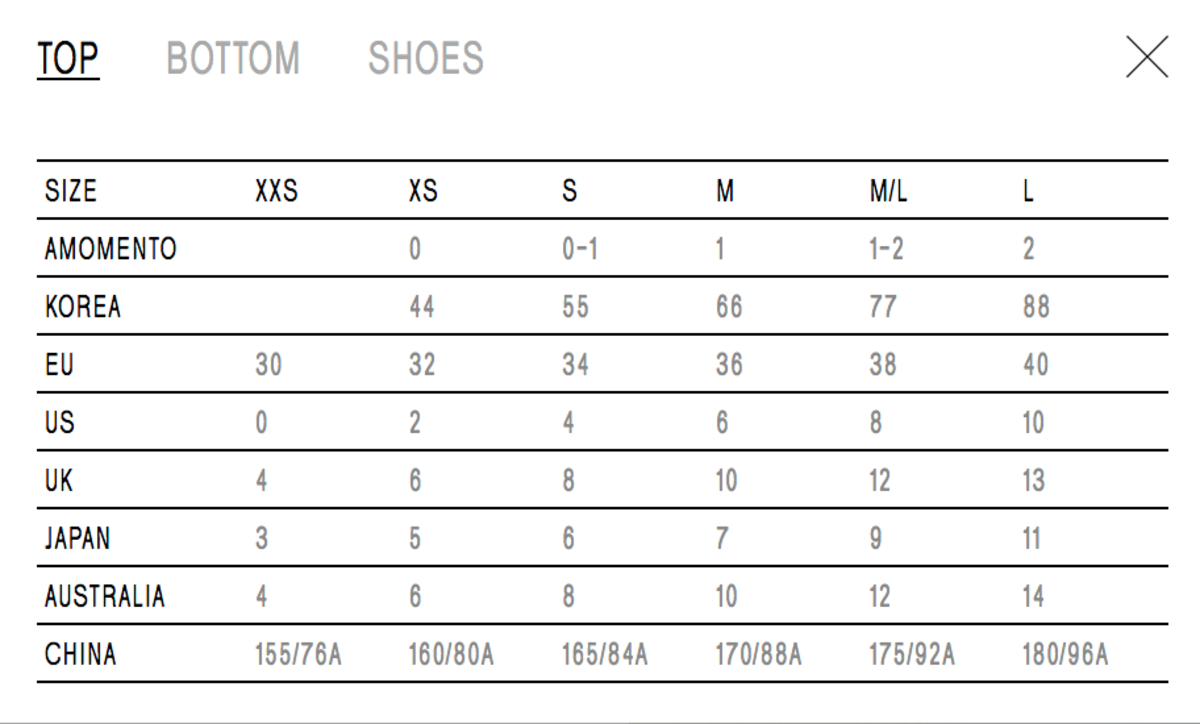Open the SHOES size tab

pyautogui.click(x=426, y=59)
